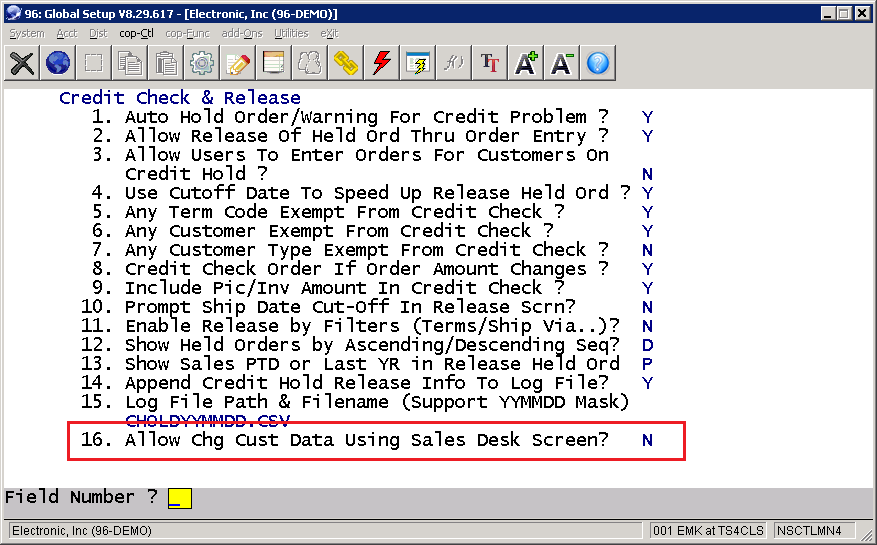The height and width of the screenshot is (545, 877).
Task: Click the Credit Check & Release heading
Action: coord(180,98)
